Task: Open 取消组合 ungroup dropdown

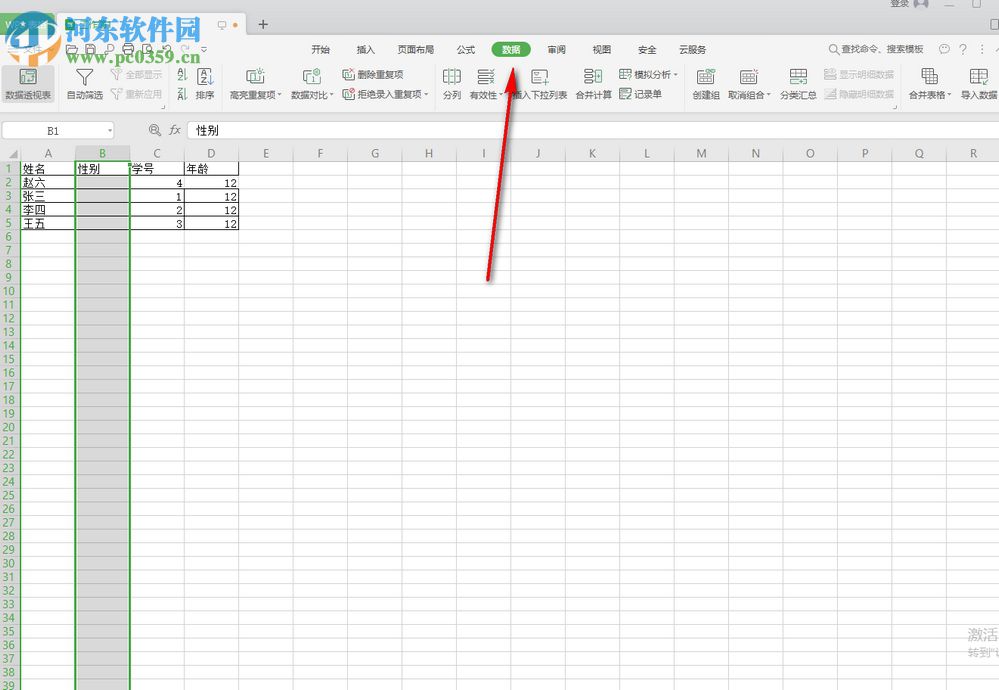Action: coord(749,83)
